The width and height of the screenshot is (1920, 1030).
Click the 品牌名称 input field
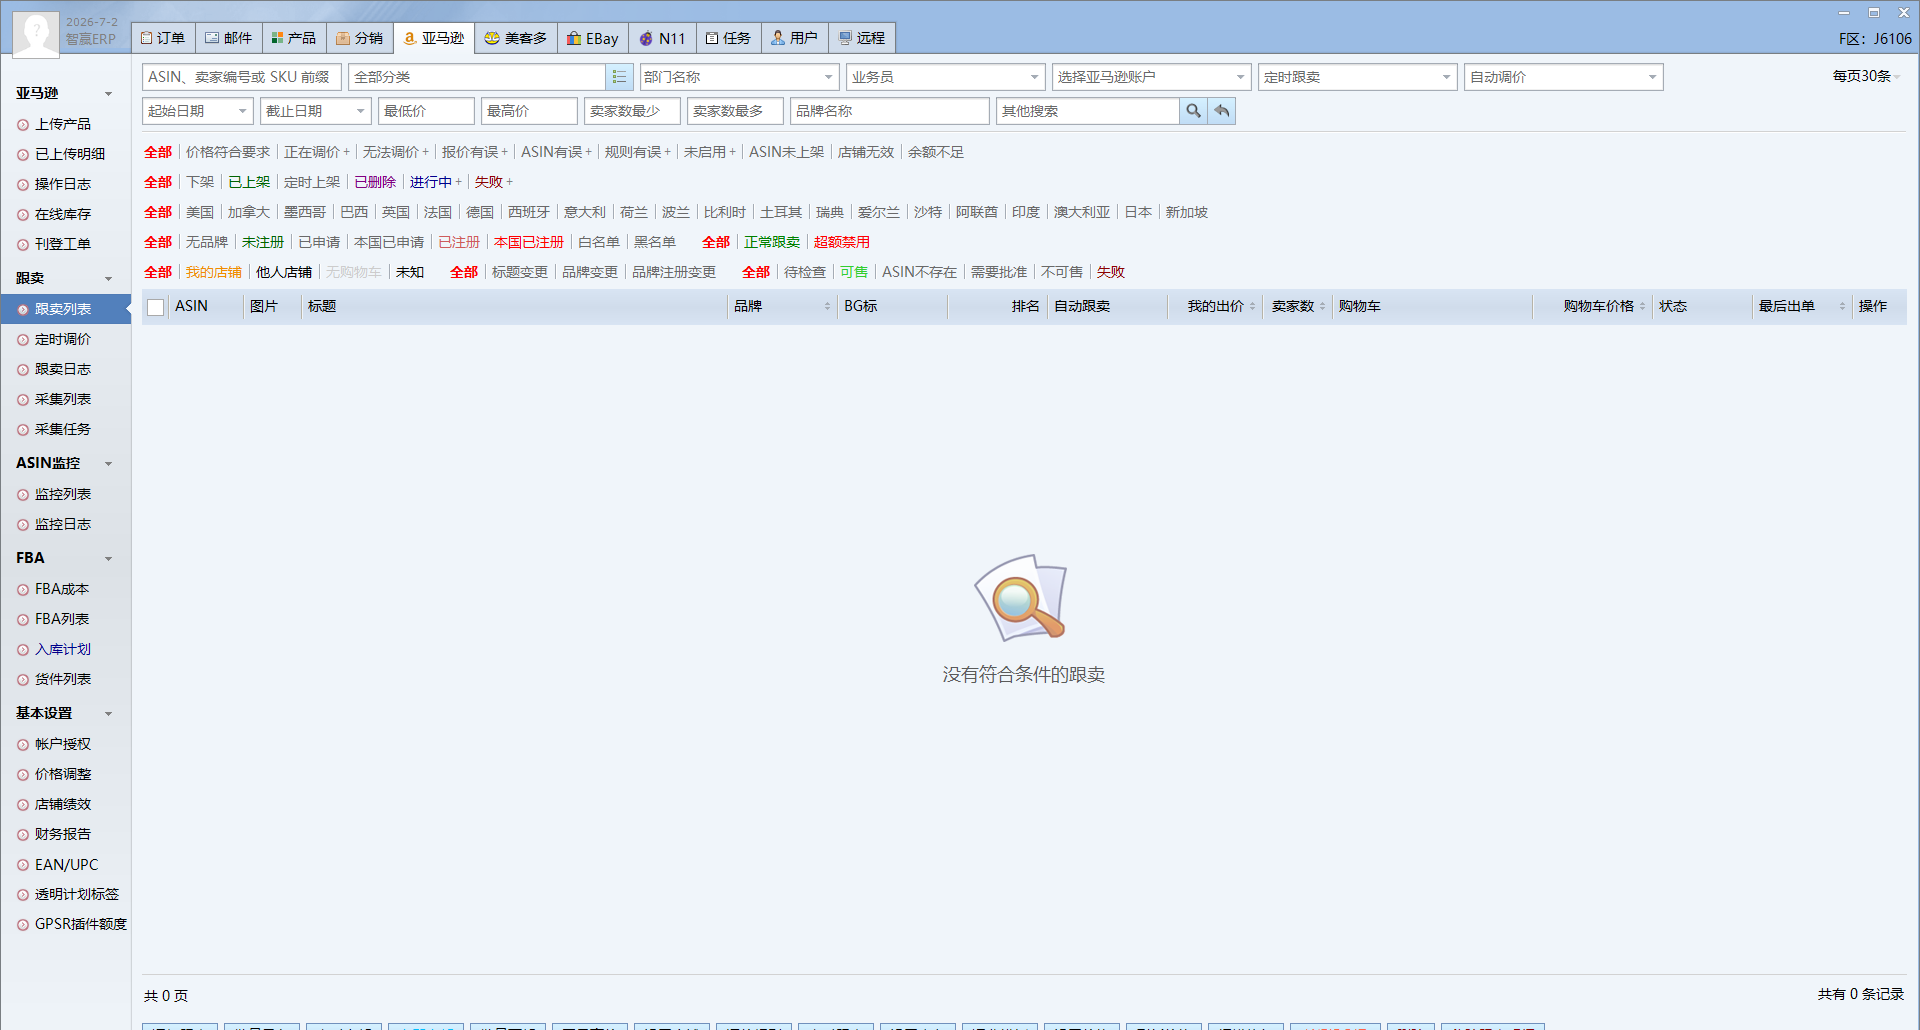890,111
